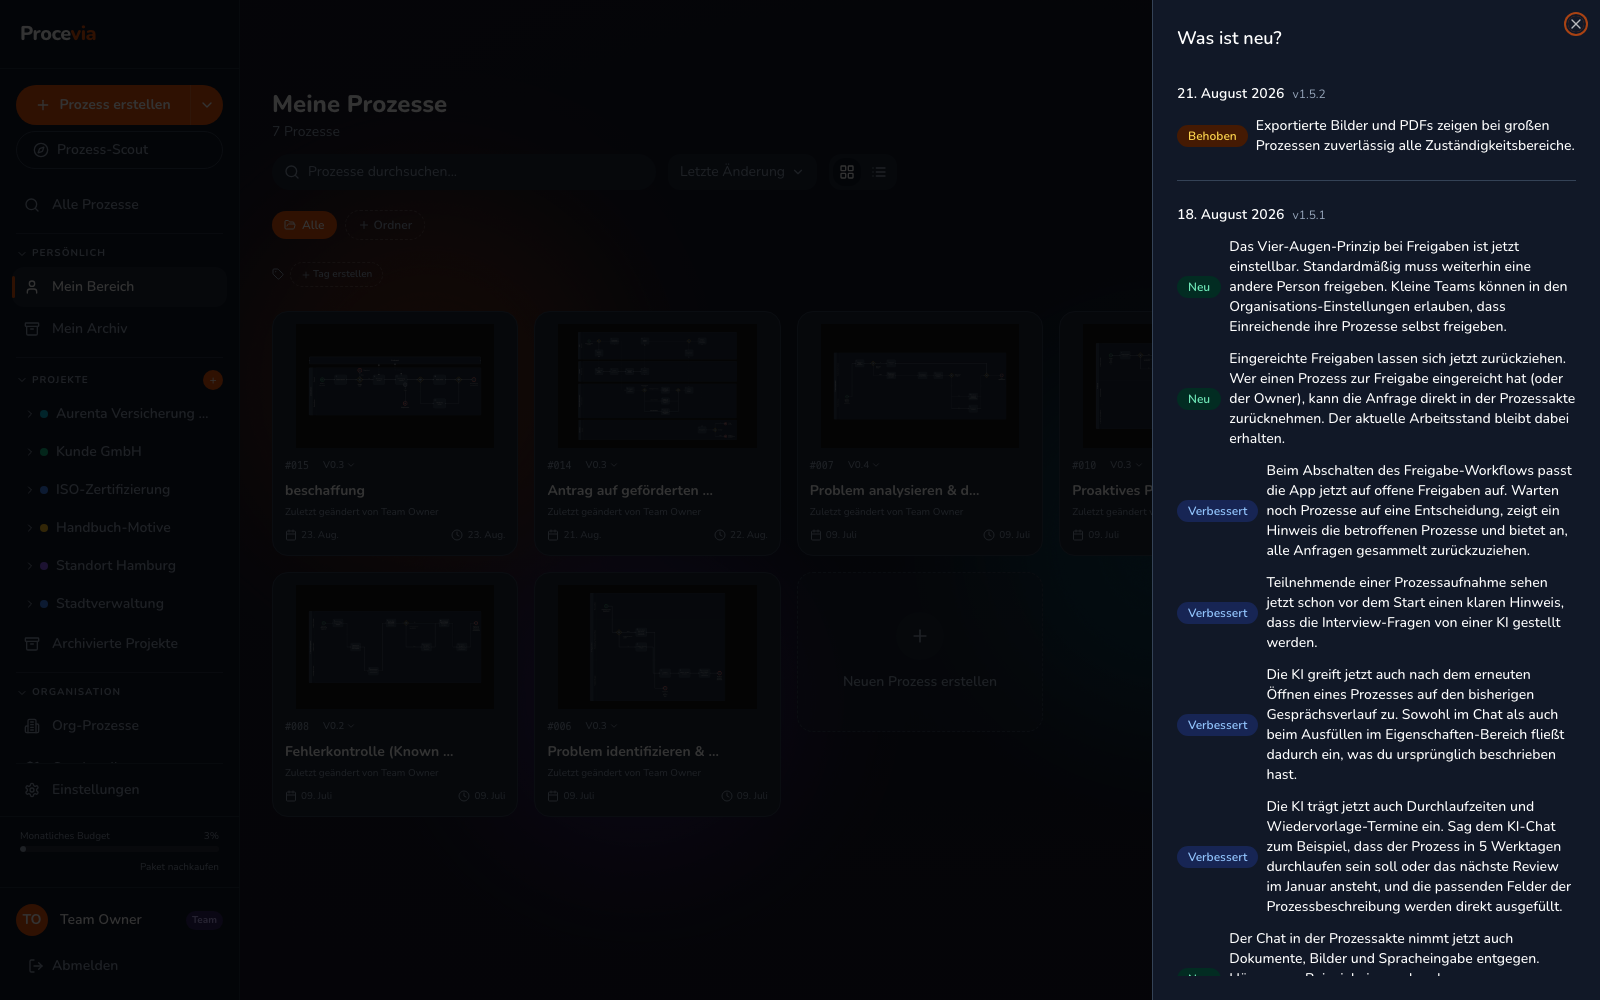The width and height of the screenshot is (1600, 1000).
Task: Open the Standort Hamburg project
Action: coord(116,565)
